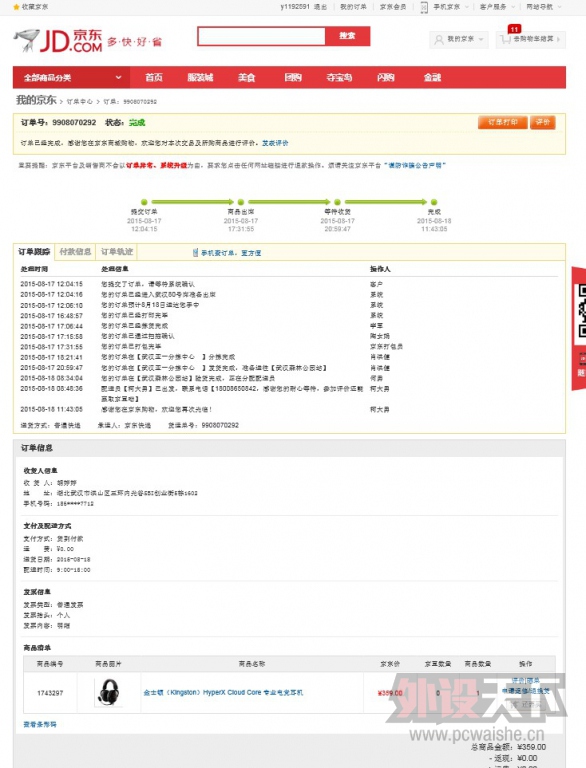Viewport: 586px width, 768px height.
Task: Click the 查看条形码 link
Action: click(x=40, y=724)
